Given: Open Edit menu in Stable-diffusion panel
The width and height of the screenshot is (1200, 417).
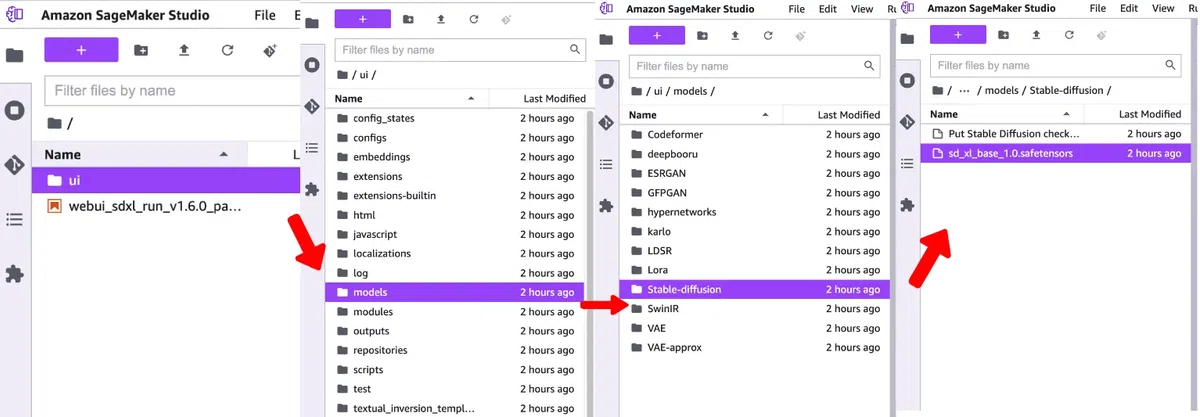Looking at the screenshot, I should tap(1129, 8).
